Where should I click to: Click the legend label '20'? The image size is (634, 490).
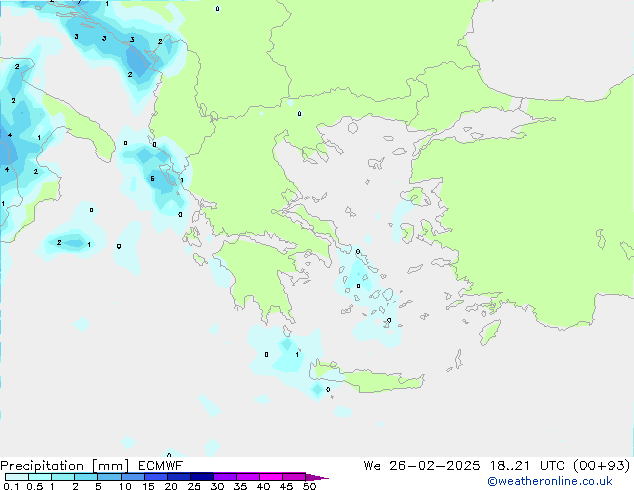point(171,486)
